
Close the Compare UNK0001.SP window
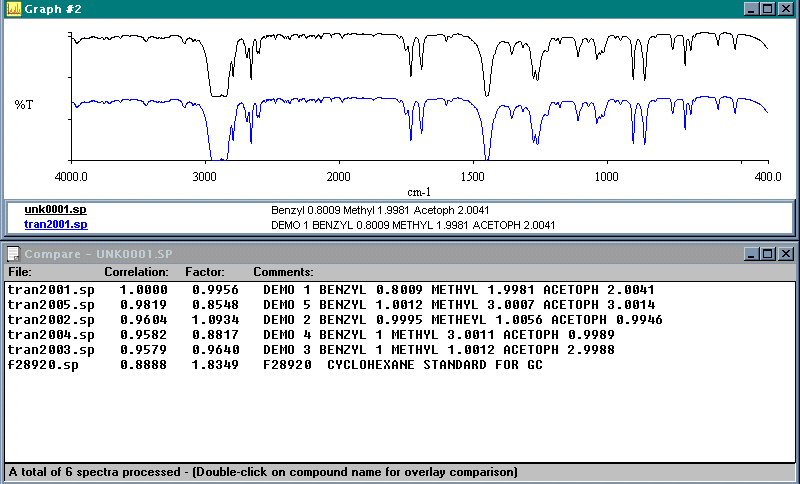[x=786, y=254]
